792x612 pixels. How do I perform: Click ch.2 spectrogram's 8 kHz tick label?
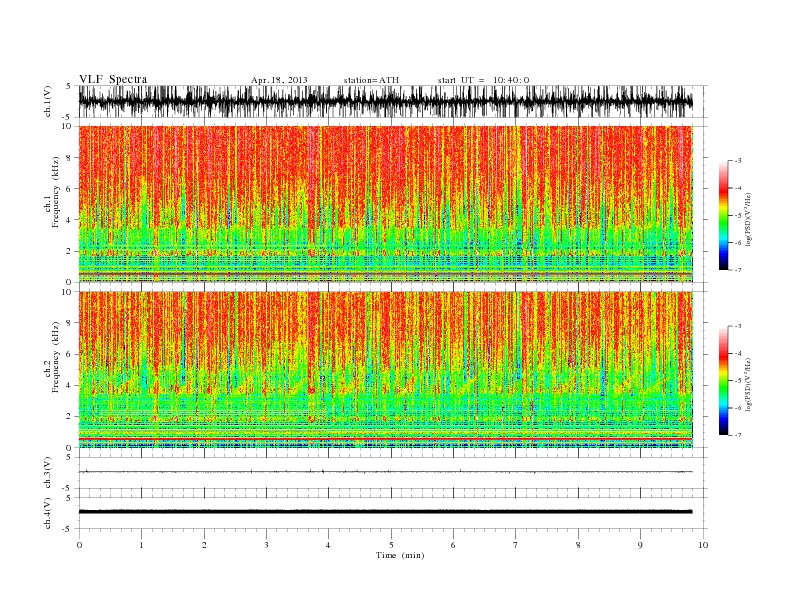click(x=70, y=323)
